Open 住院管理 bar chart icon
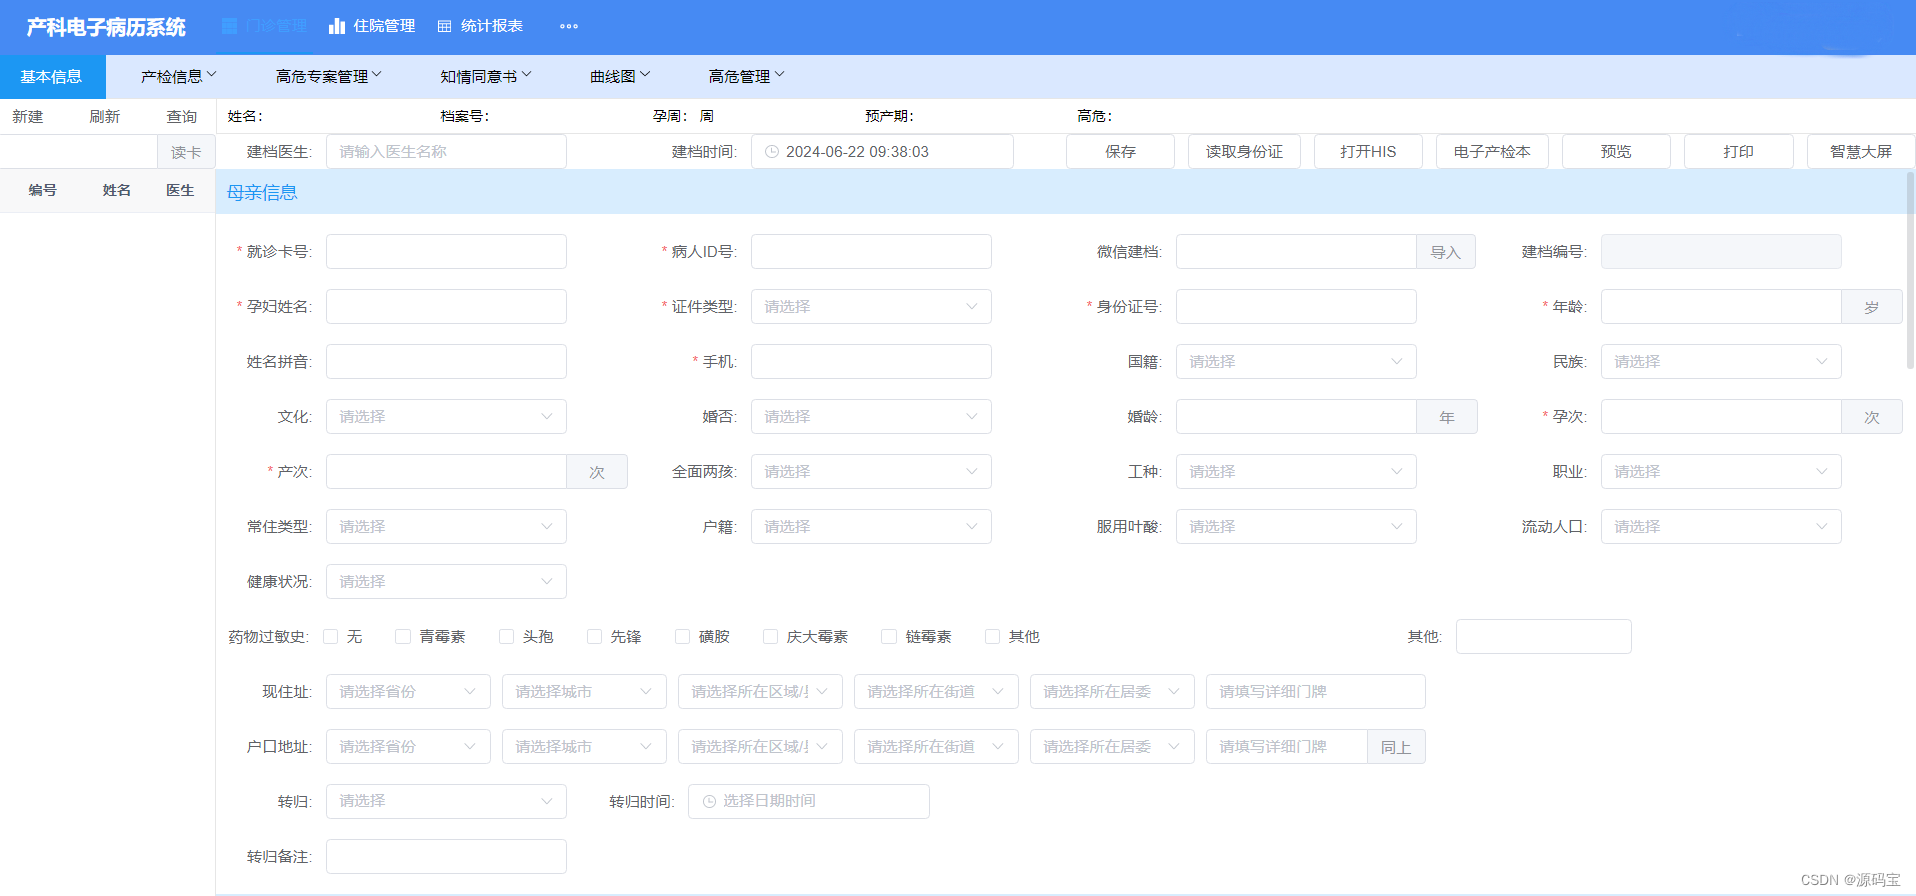1916x896 pixels. pos(337,26)
